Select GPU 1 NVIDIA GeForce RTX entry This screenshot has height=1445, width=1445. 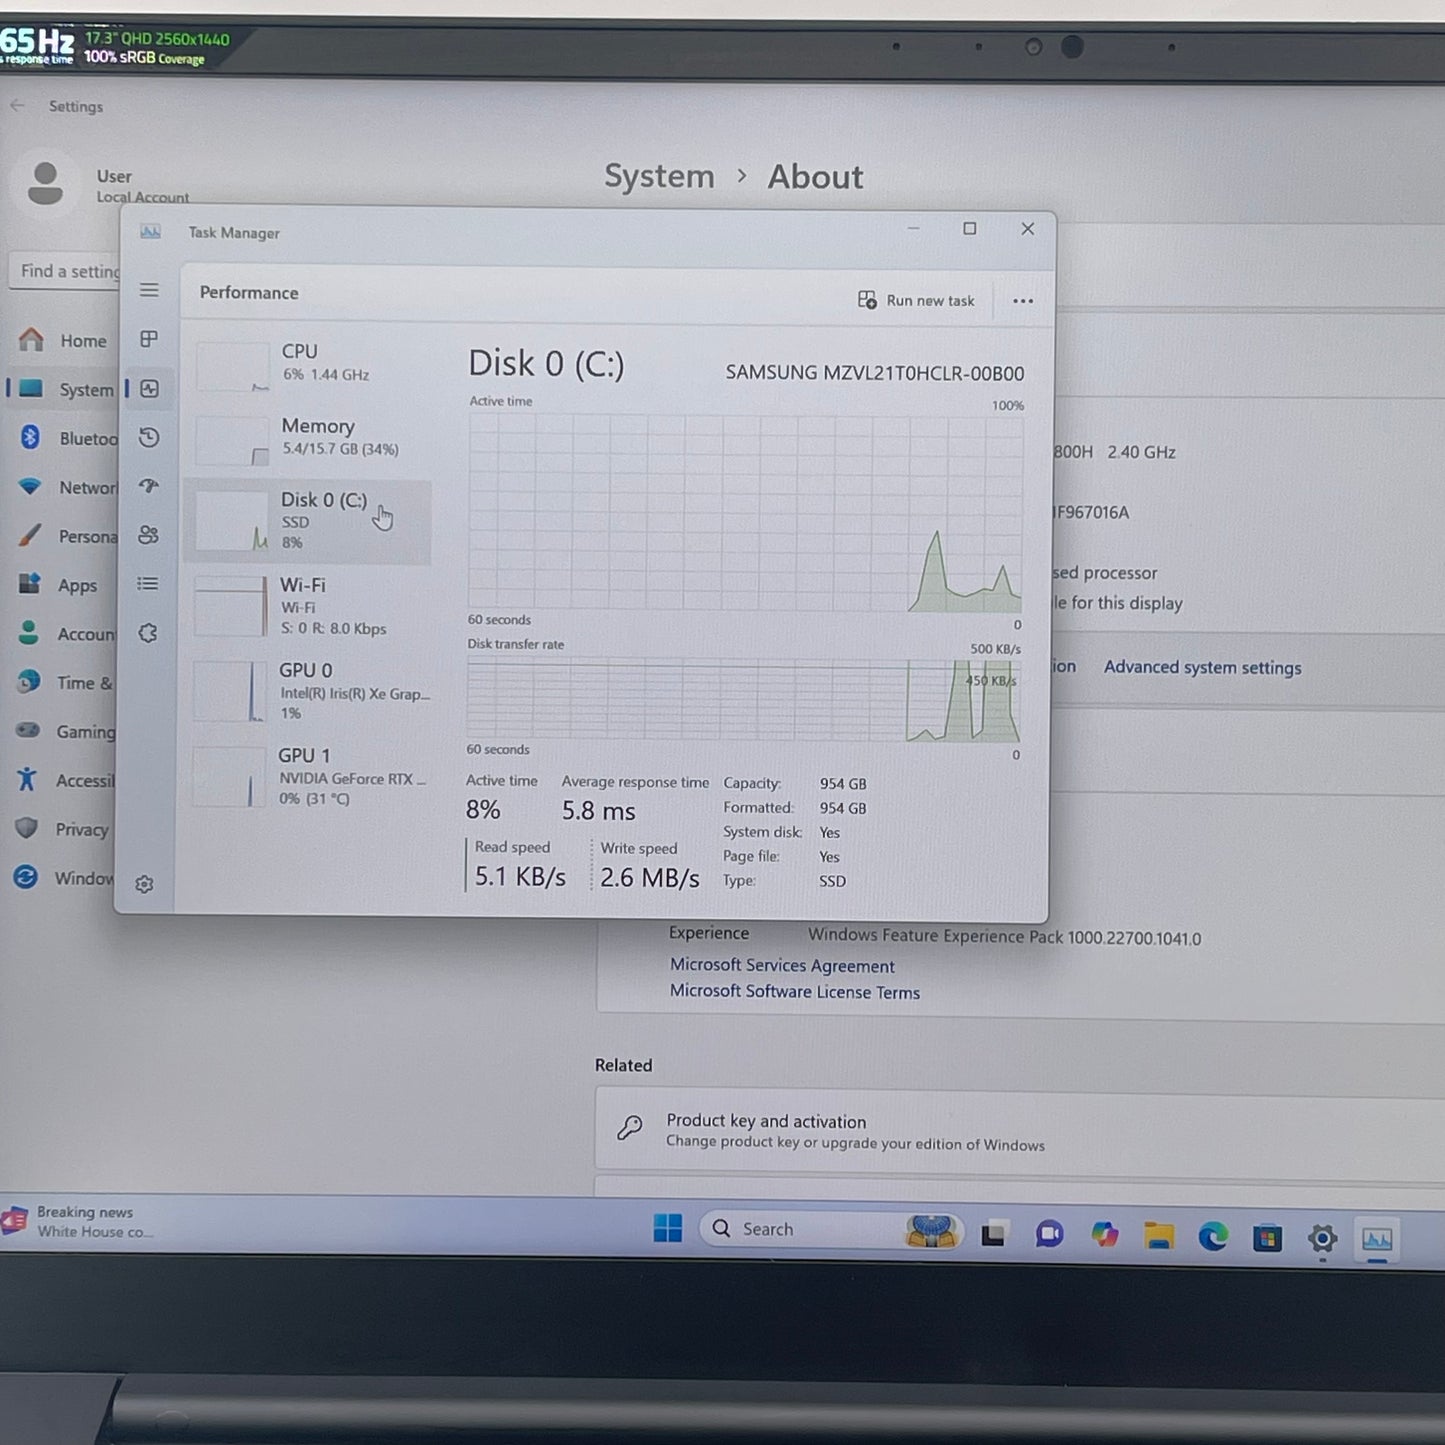(x=308, y=776)
